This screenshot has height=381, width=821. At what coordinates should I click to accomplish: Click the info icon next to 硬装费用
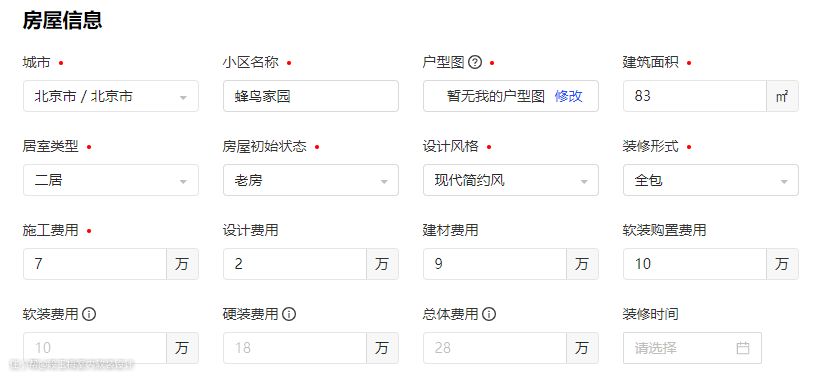click(x=289, y=314)
